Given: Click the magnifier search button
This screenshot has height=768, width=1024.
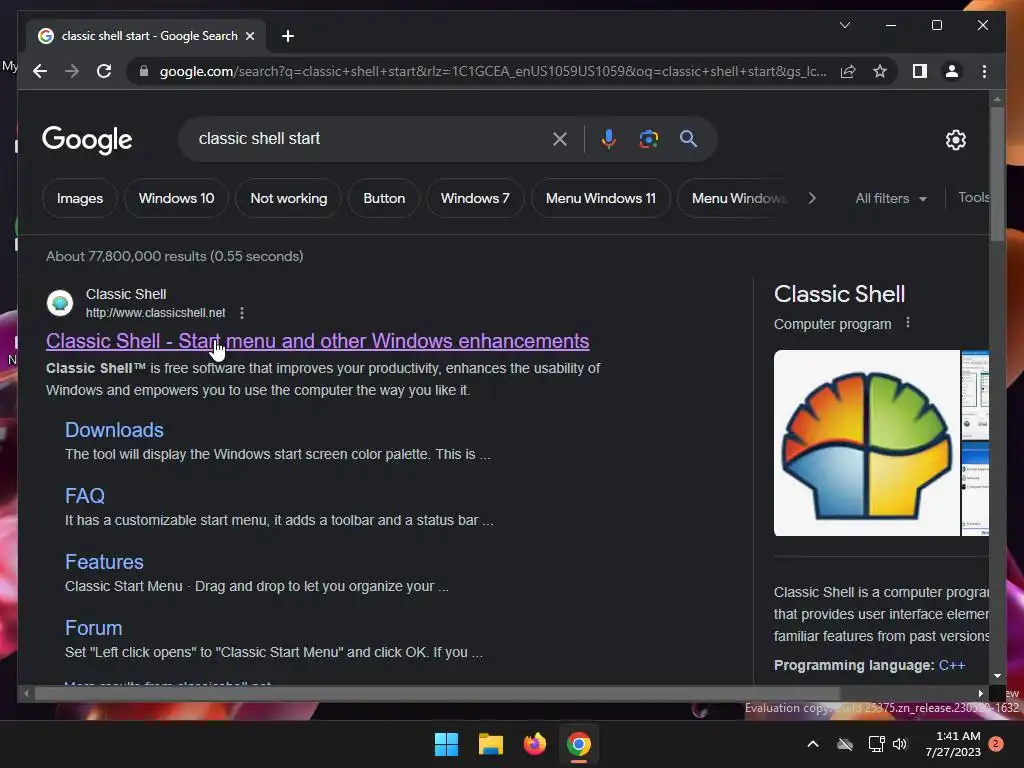Looking at the screenshot, I should coord(688,138).
